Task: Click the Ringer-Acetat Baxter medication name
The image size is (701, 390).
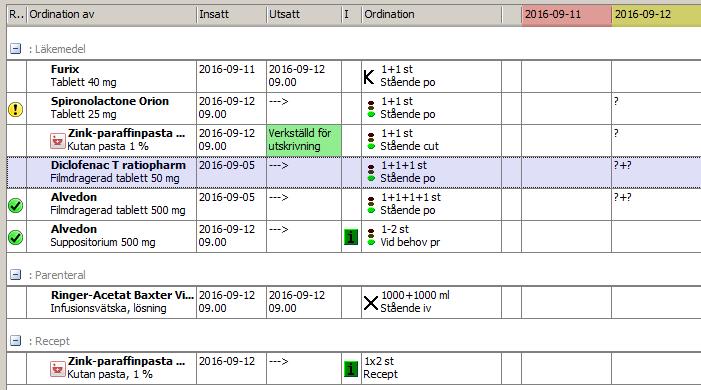Action: pos(122,295)
